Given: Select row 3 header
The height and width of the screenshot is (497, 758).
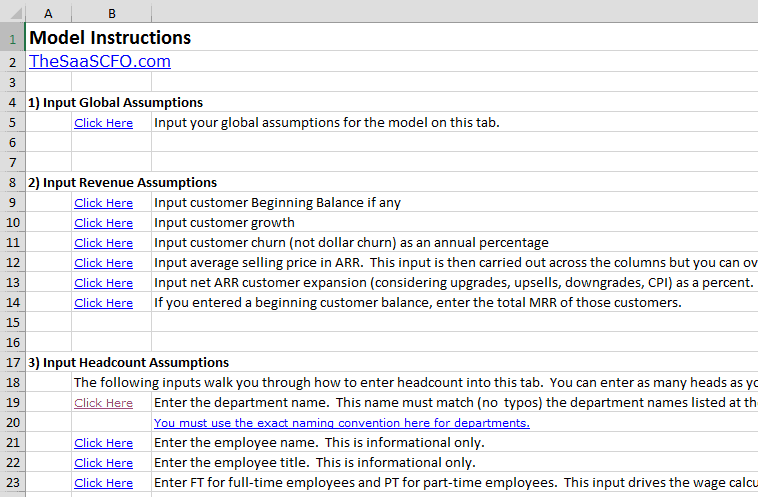Looking at the screenshot, I should (x=13, y=83).
